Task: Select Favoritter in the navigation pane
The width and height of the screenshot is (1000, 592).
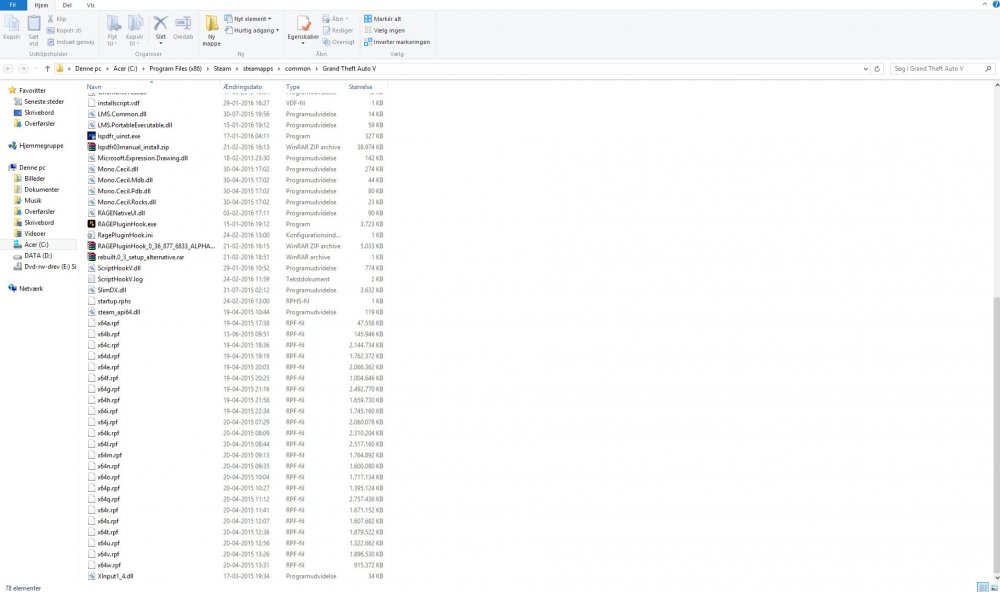Action: [32, 91]
